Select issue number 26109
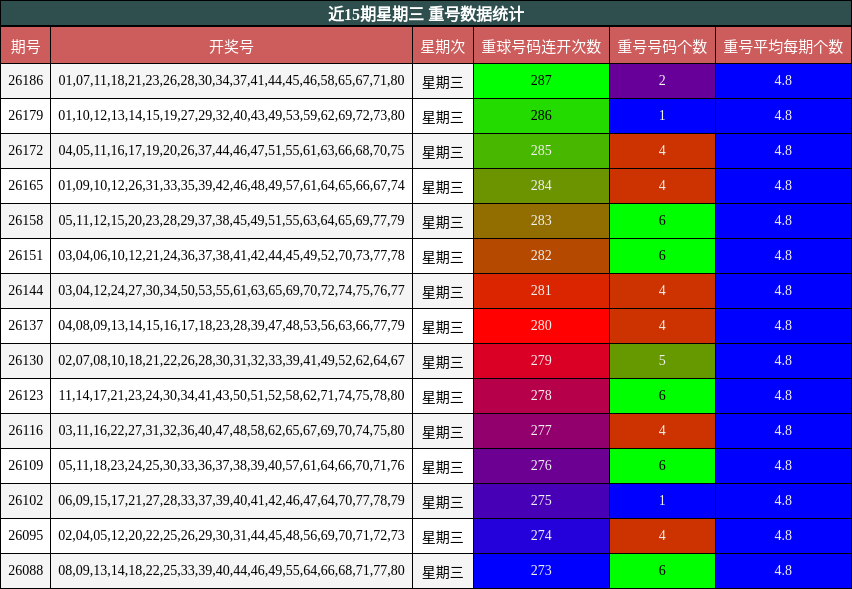This screenshot has height=589, width=852. click(26, 466)
